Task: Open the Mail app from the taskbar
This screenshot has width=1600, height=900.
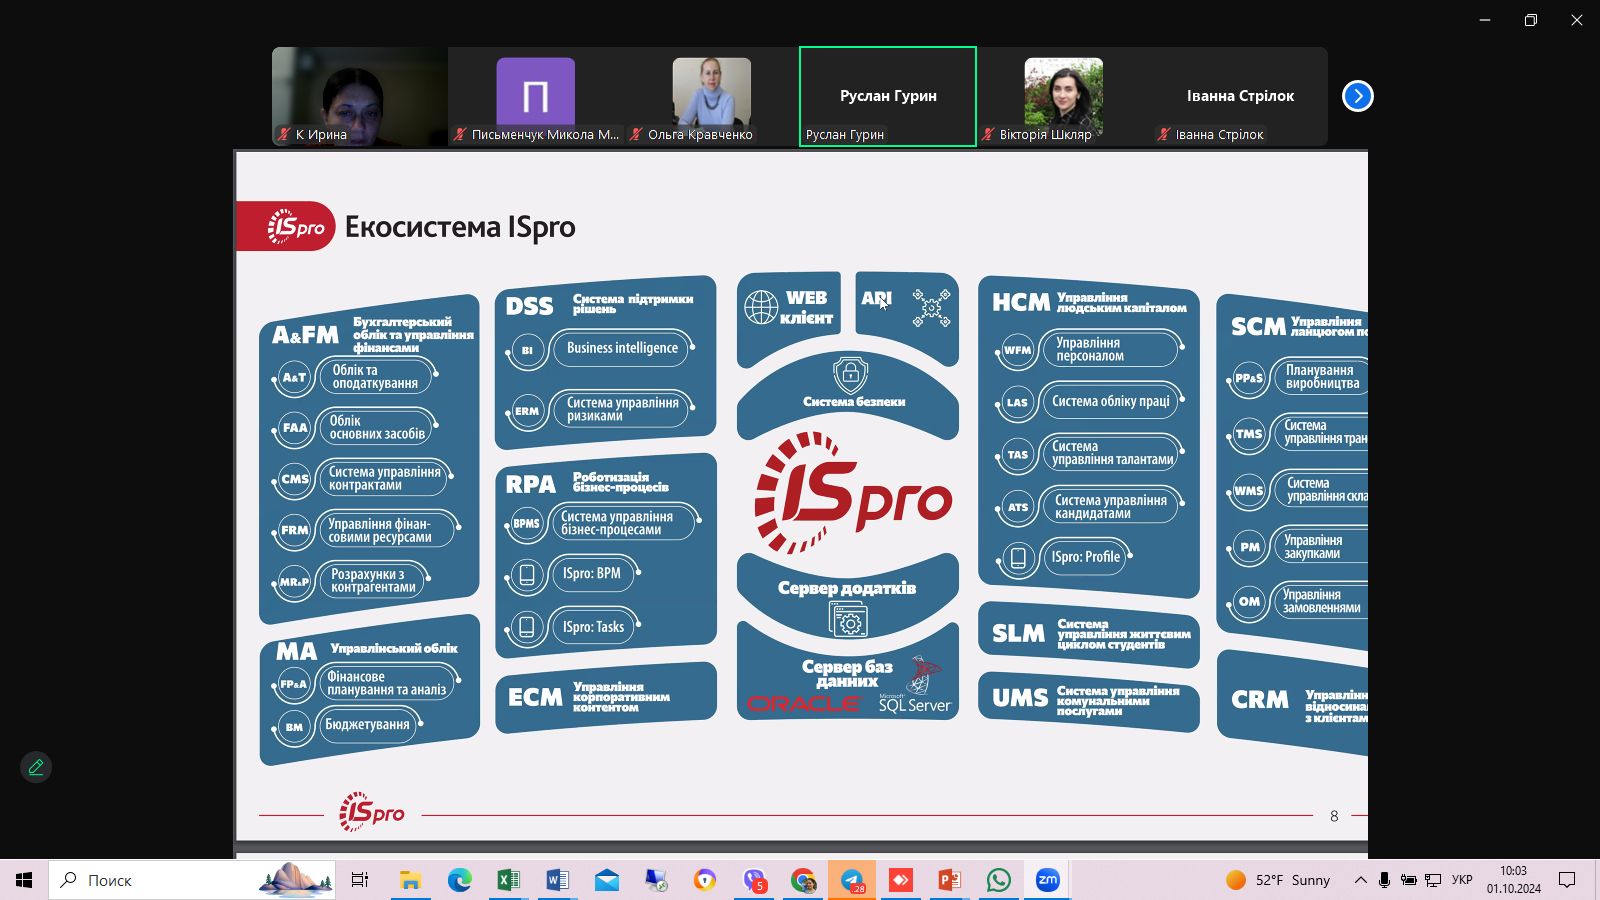Action: (x=606, y=880)
